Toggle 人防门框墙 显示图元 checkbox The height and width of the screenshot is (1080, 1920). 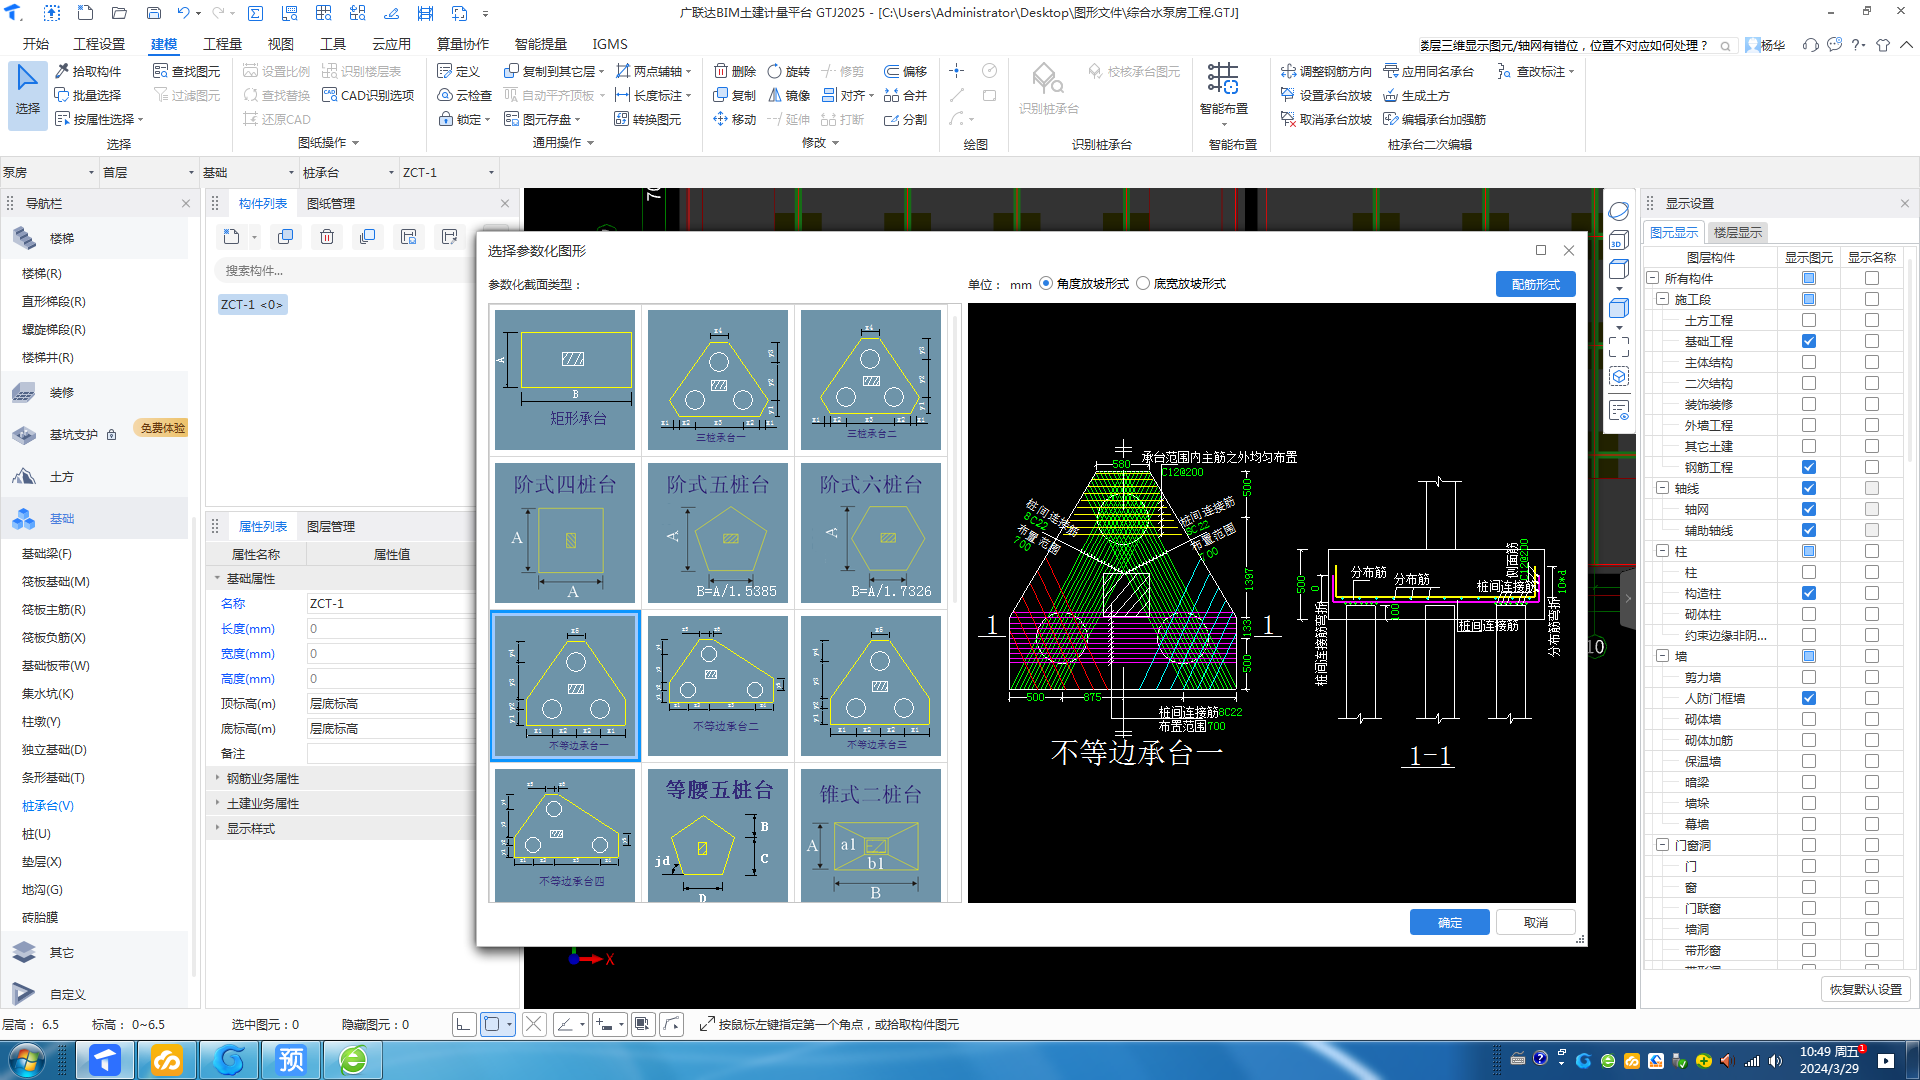tap(1809, 698)
